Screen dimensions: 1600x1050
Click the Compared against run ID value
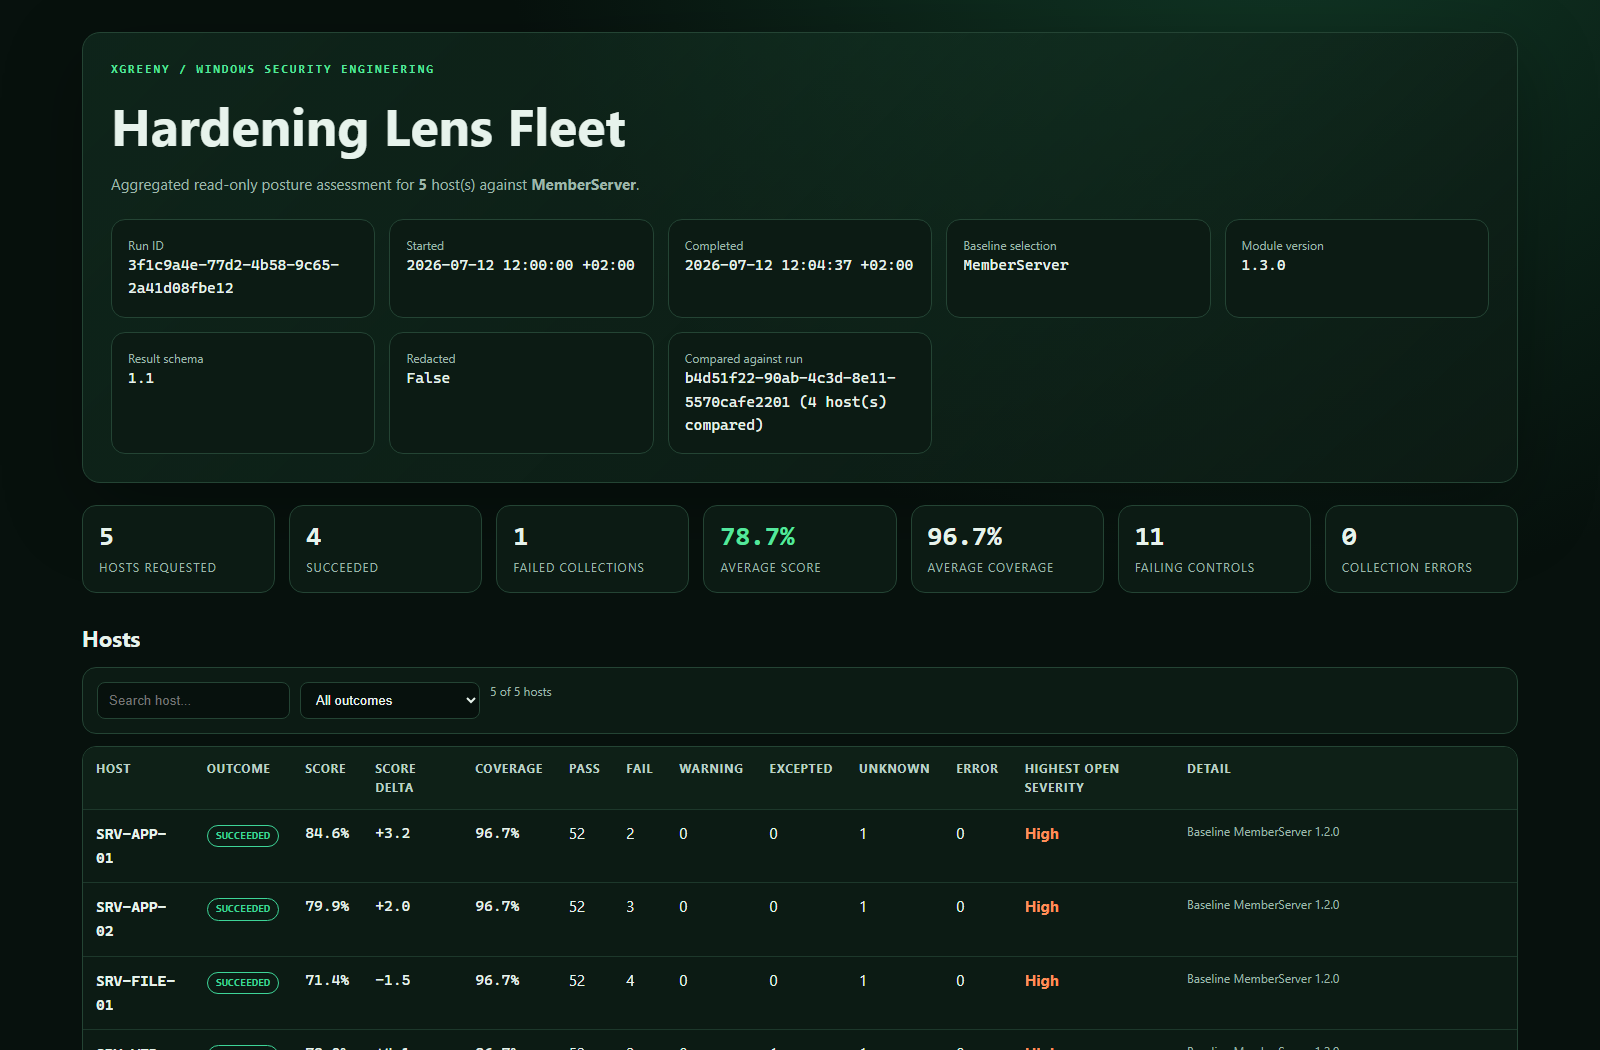pos(790,402)
